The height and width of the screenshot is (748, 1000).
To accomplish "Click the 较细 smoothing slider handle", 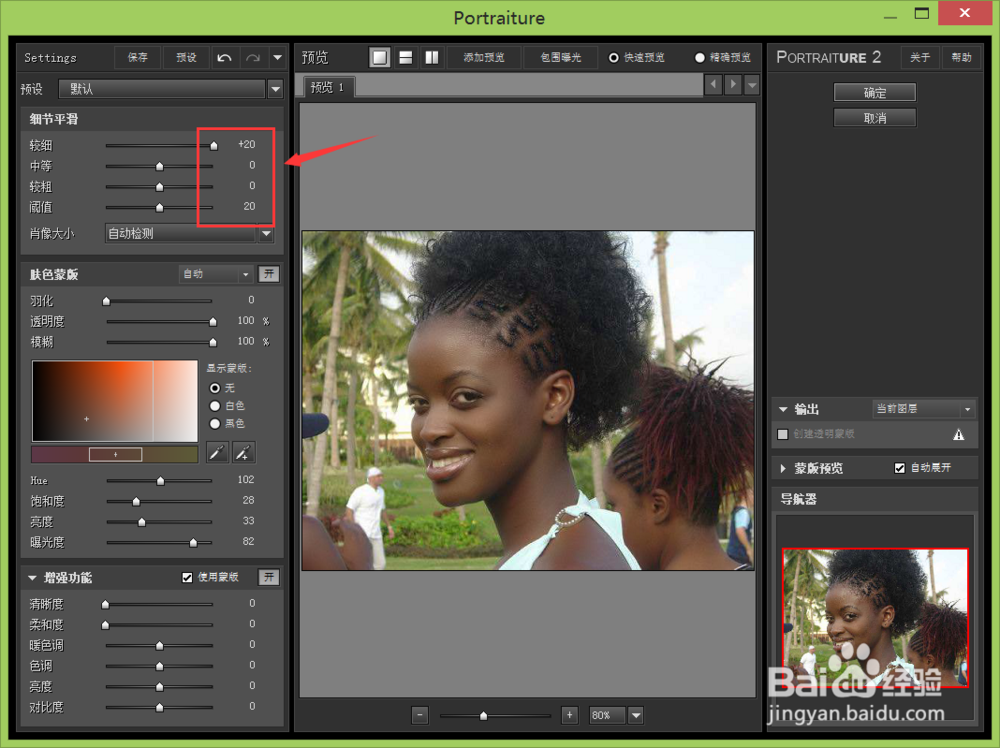I will click(214, 146).
